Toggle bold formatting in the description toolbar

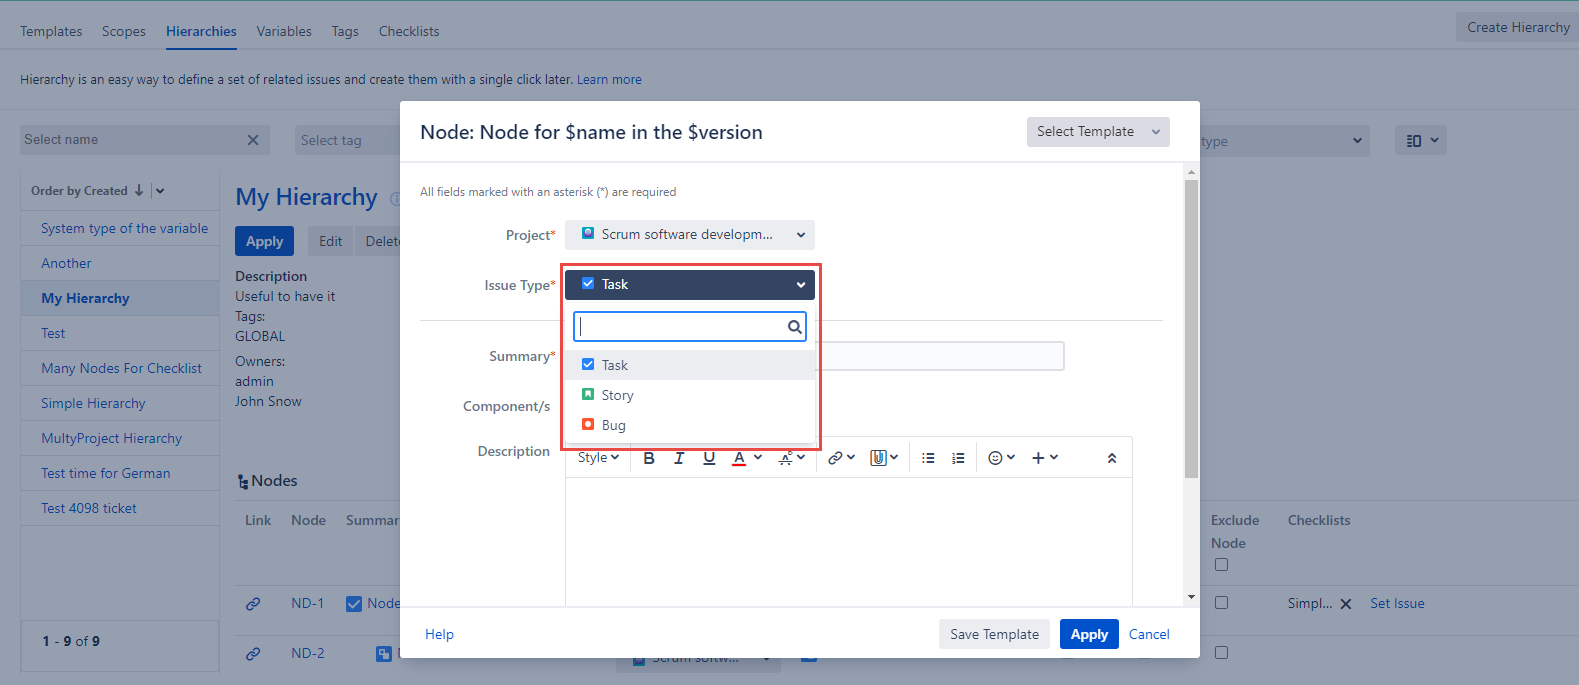click(649, 458)
